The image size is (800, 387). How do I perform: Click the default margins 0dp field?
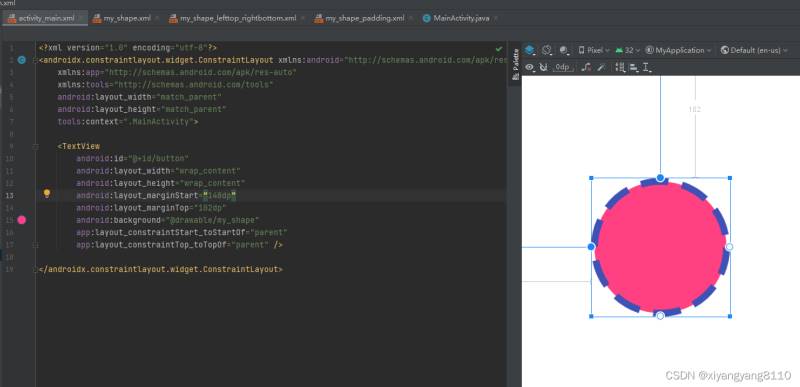point(562,67)
